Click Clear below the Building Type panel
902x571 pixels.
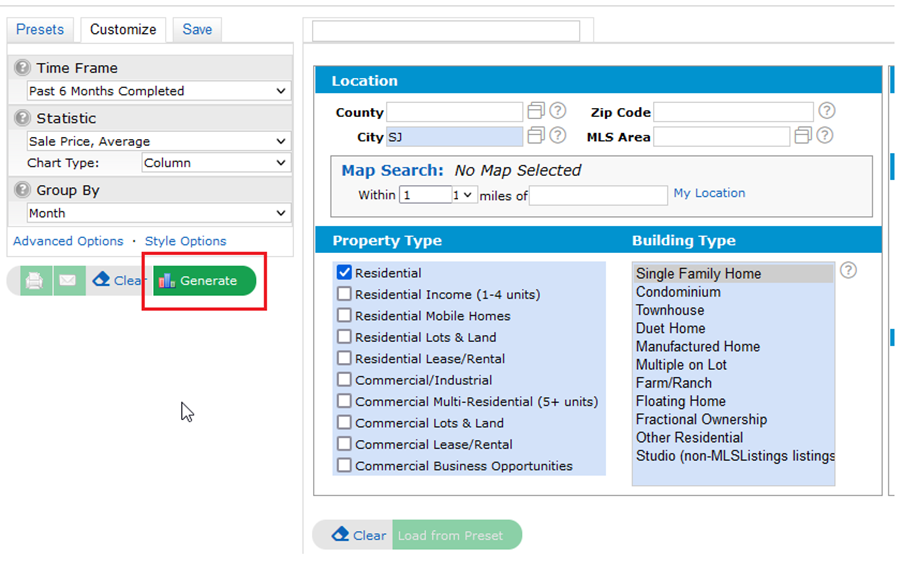pos(358,535)
